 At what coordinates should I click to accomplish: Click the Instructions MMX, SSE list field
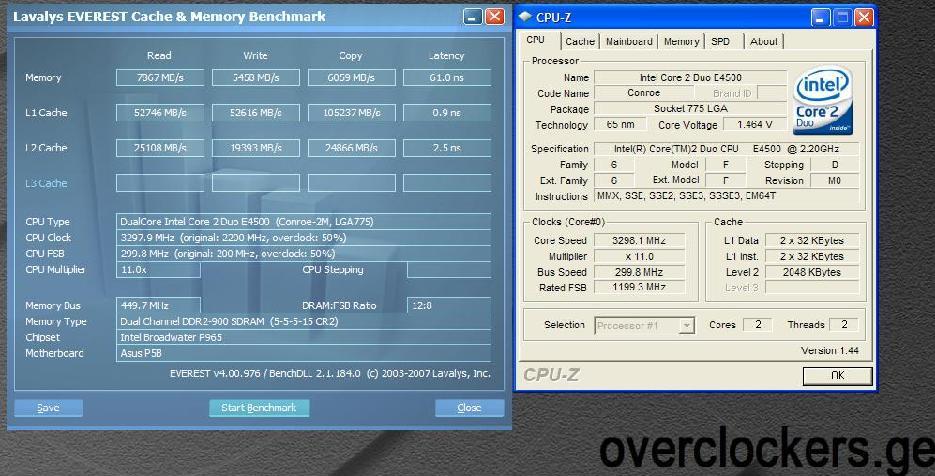(727, 196)
